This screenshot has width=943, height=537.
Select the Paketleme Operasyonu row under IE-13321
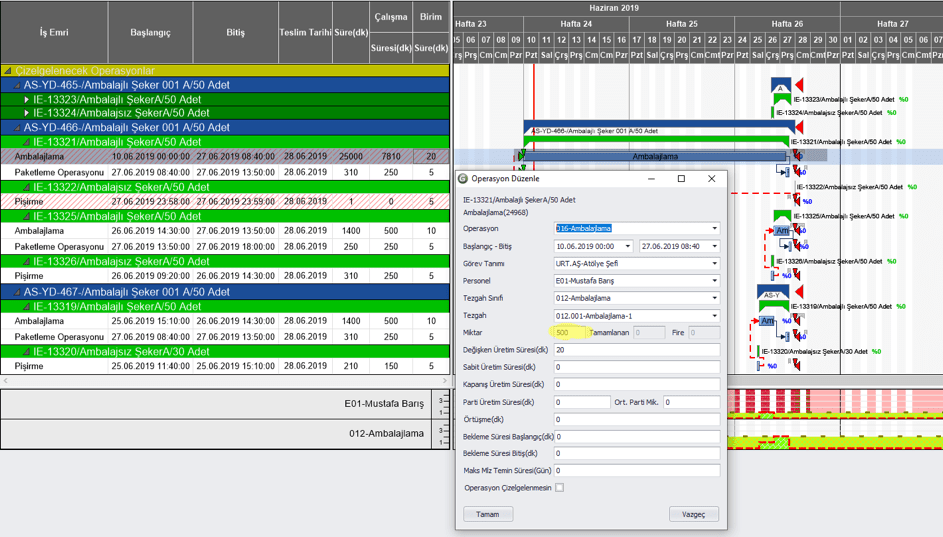click(x=225, y=172)
